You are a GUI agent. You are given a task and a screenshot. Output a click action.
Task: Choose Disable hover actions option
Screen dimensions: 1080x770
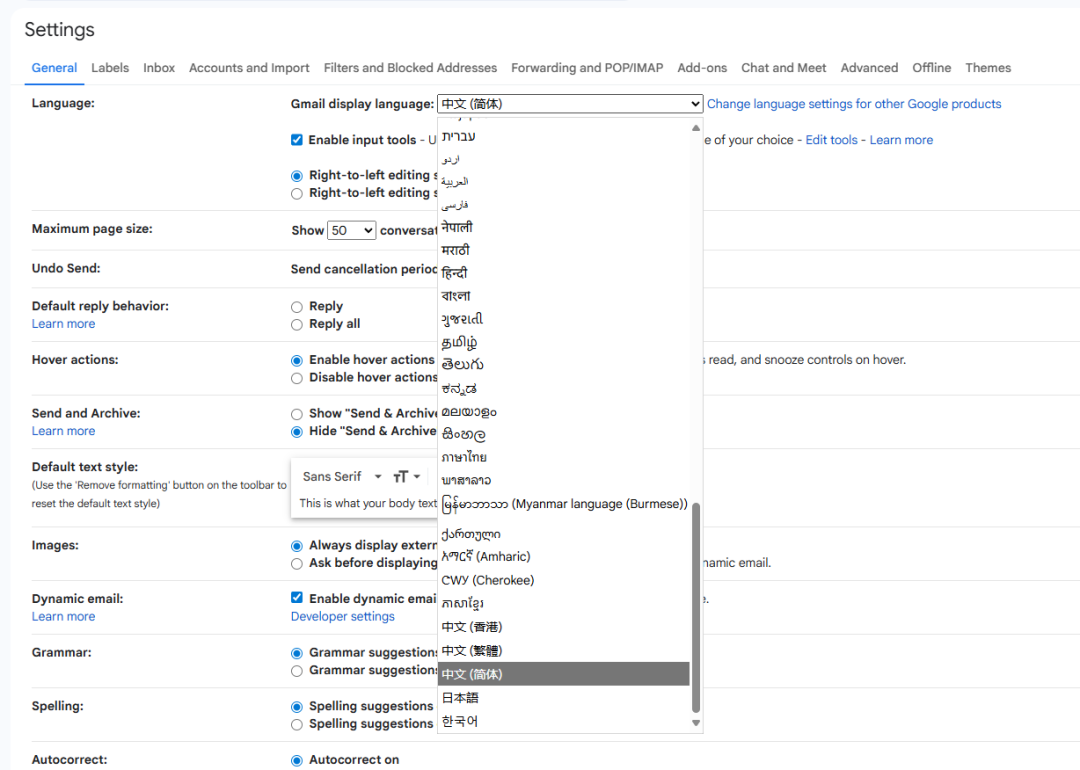pyautogui.click(x=297, y=378)
